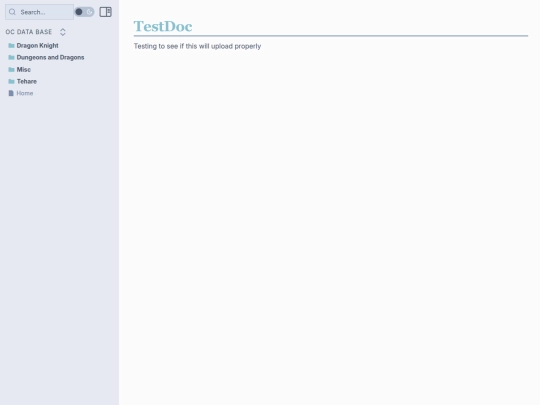Click the Dungeons and Dragons folder icon

pyautogui.click(x=11, y=58)
